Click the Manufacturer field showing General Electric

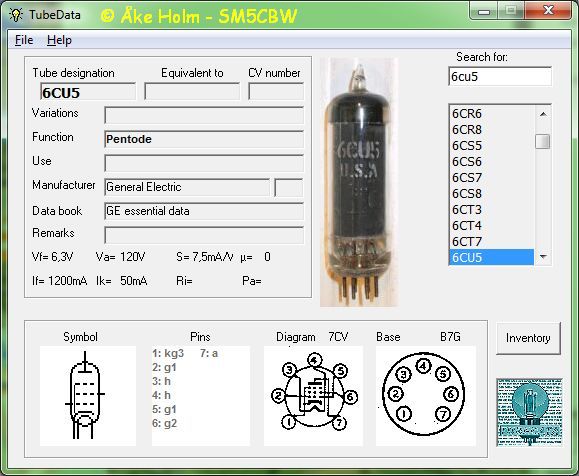pos(187,187)
